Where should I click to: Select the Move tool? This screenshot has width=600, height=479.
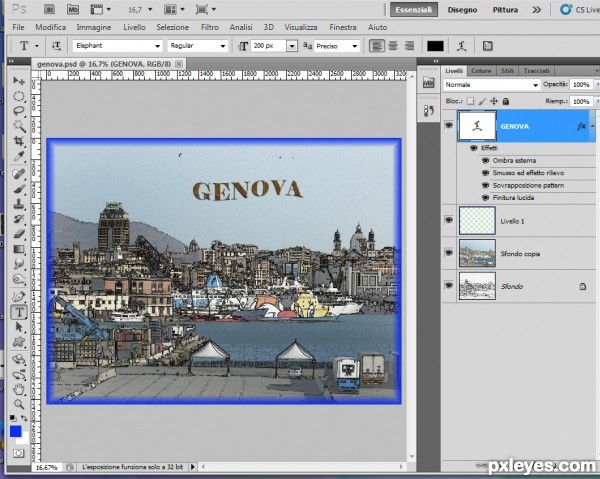click(19, 80)
